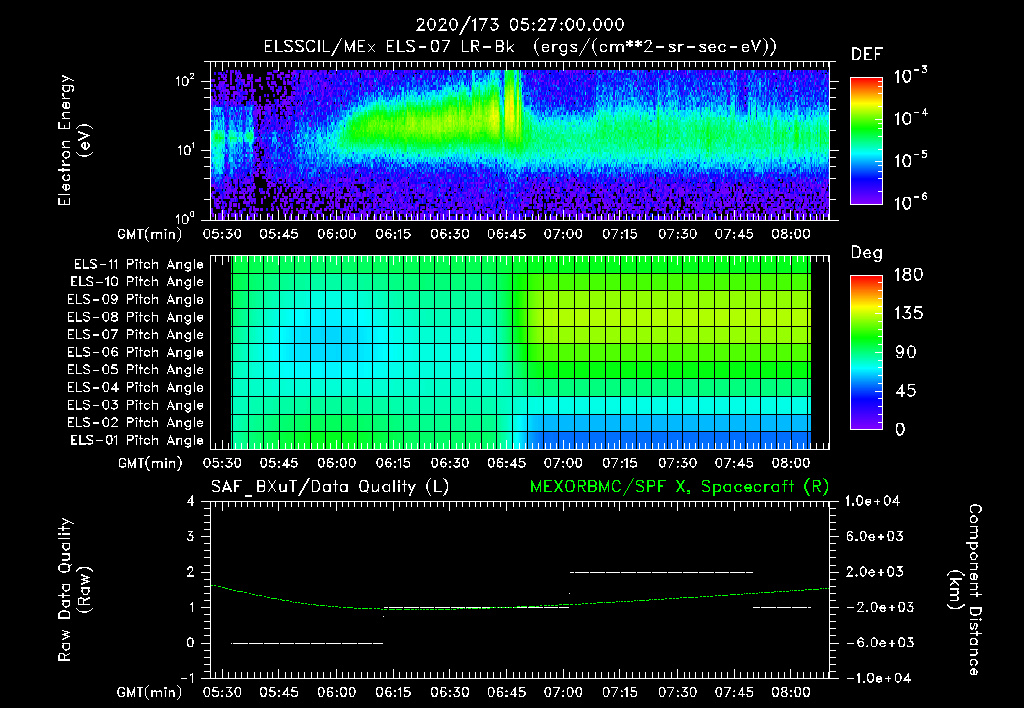This screenshot has width=1024, height=708.
Task: Click the 135 label on Deg scale
Action: [908, 314]
